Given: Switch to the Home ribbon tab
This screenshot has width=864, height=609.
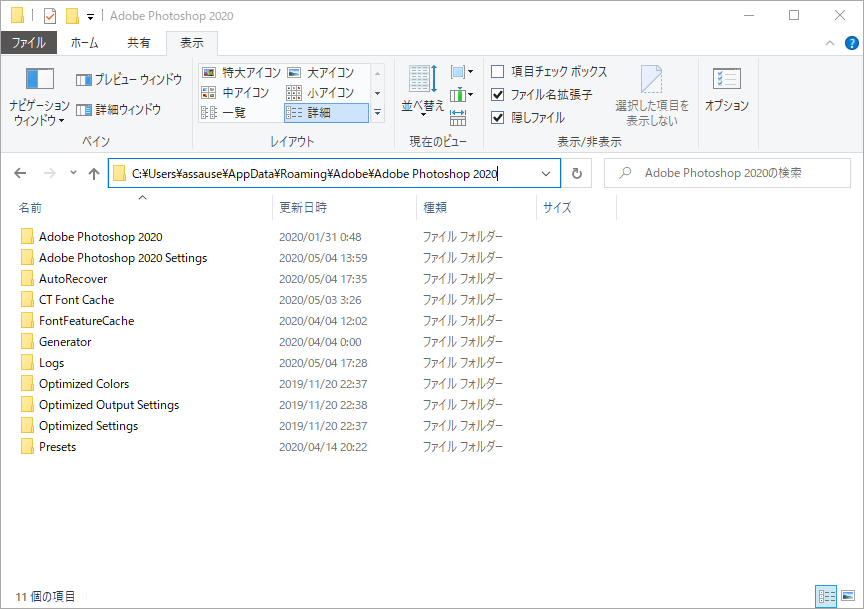Looking at the screenshot, I should pos(84,42).
